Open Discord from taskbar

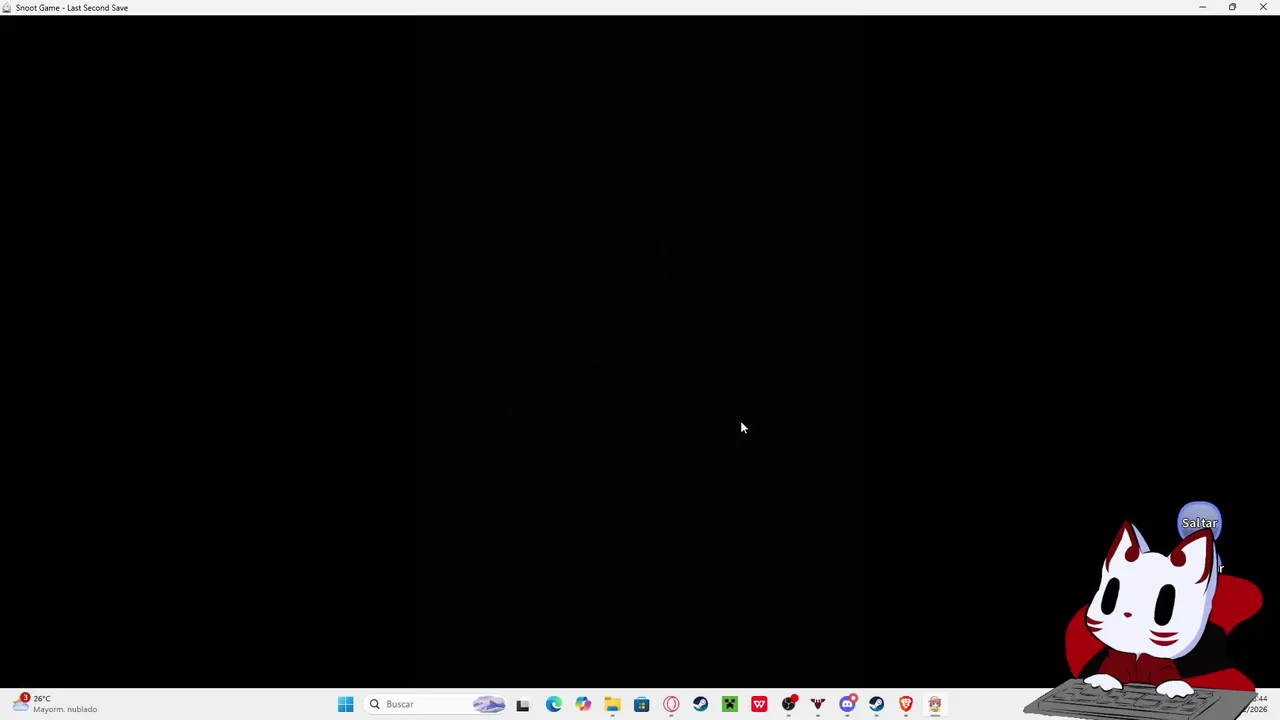pyautogui.click(x=847, y=704)
